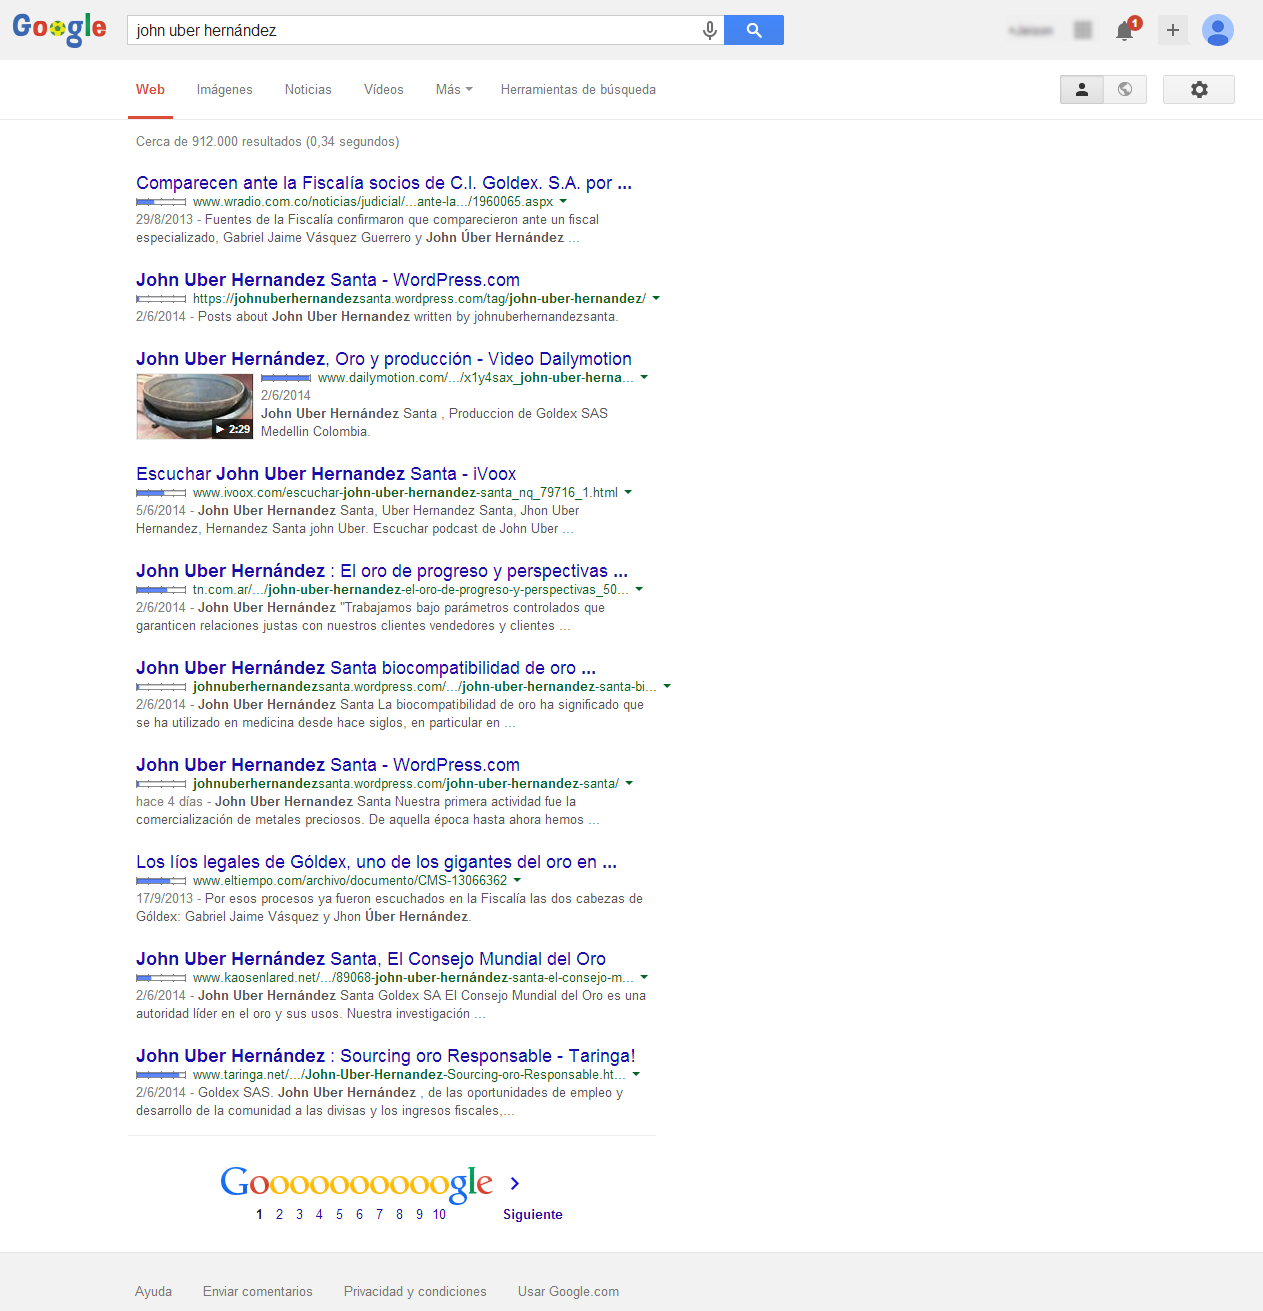Click Usar Google.com footer link
This screenshot has width=1263, height=1311.
(568, 1291)
